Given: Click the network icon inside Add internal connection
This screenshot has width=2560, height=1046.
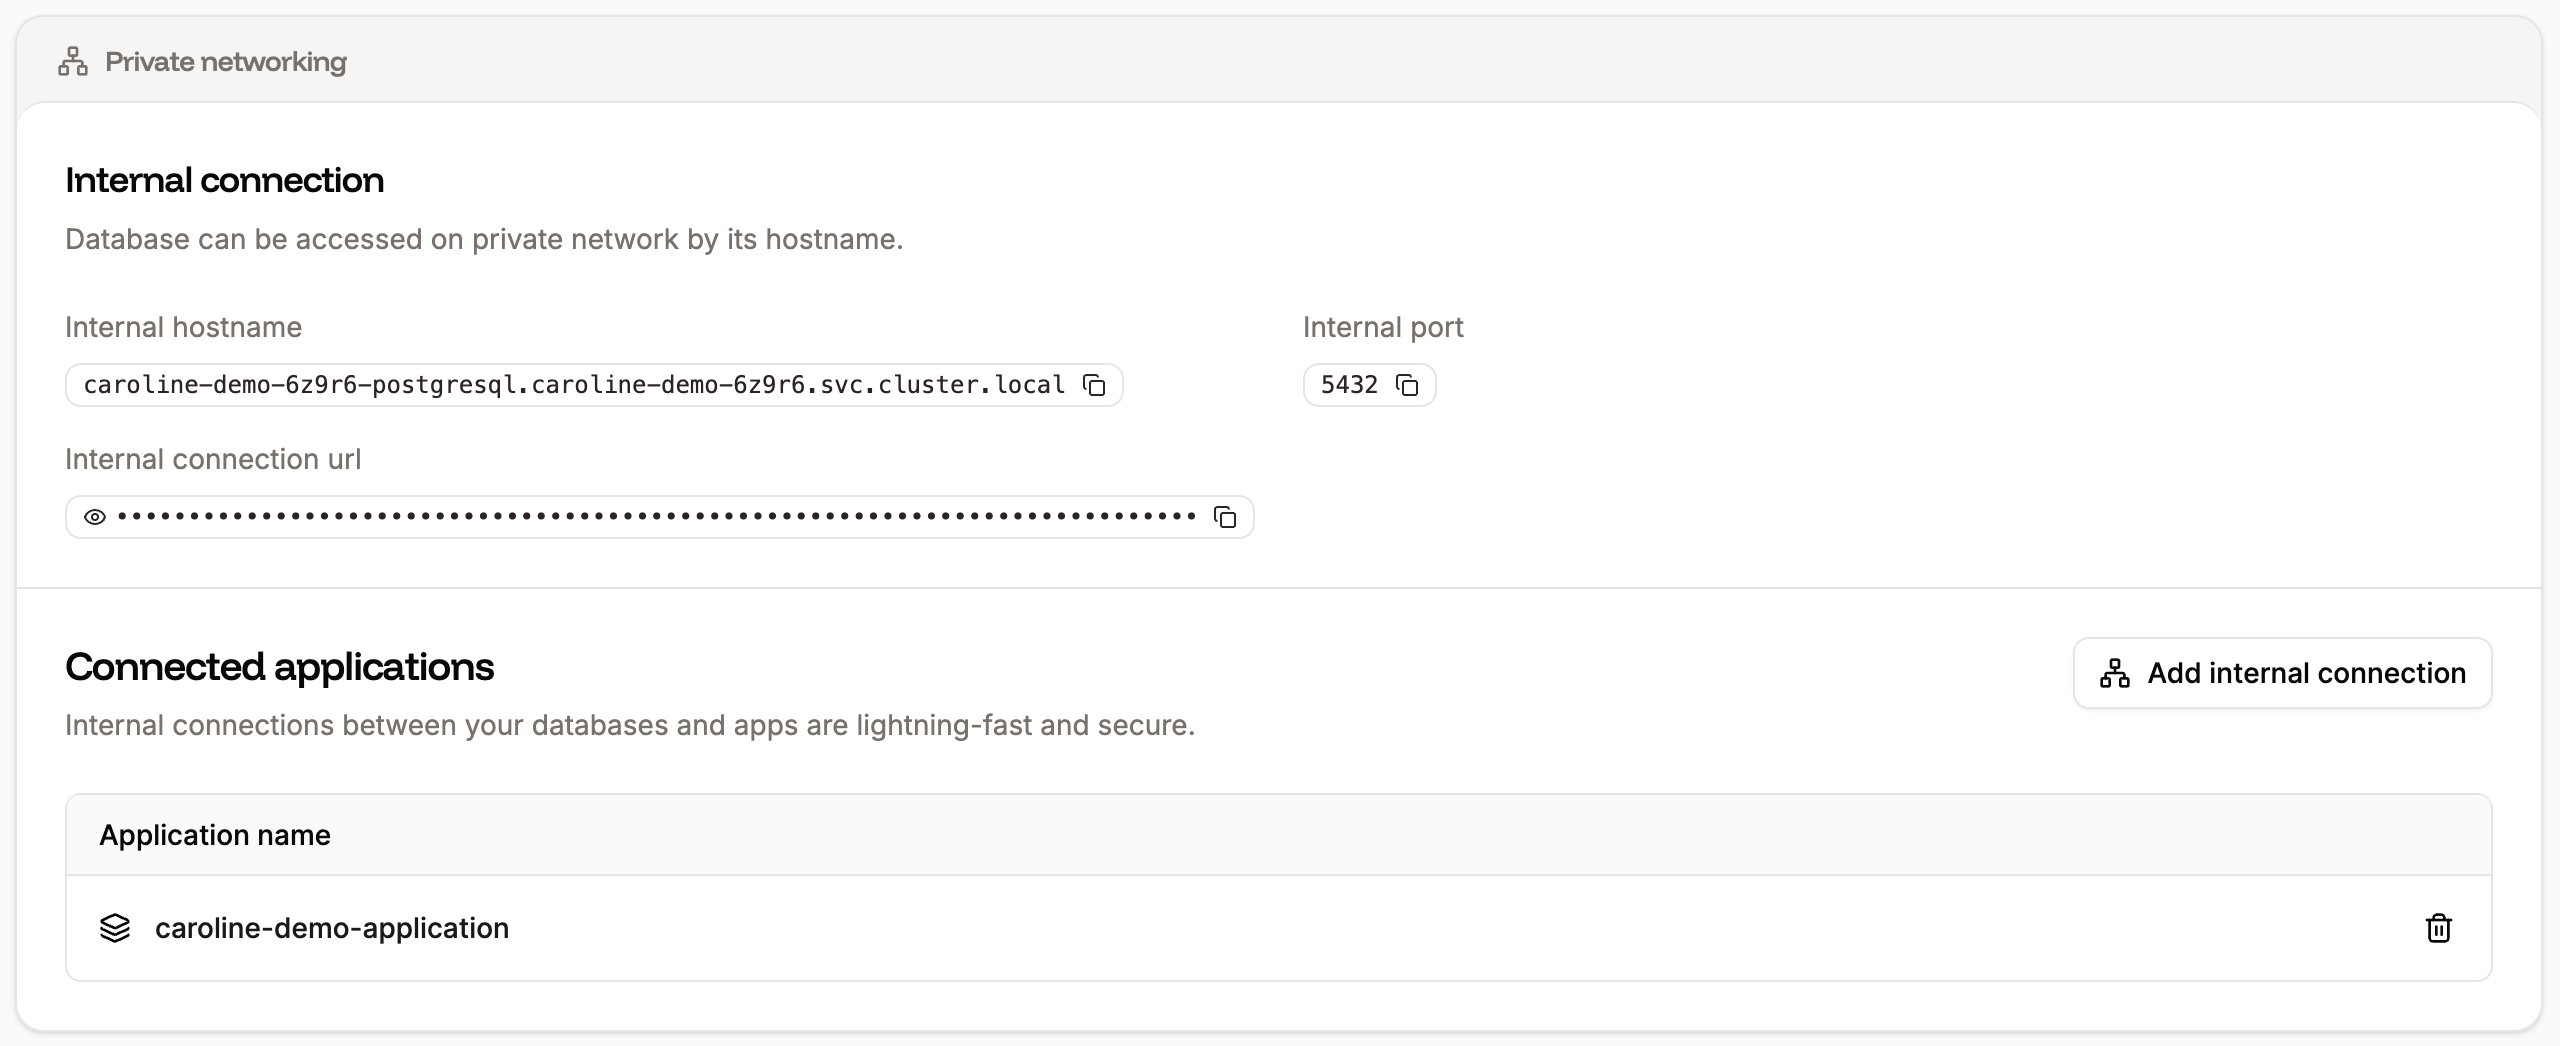Looking at the screenshot, I should click(2117, 673).
